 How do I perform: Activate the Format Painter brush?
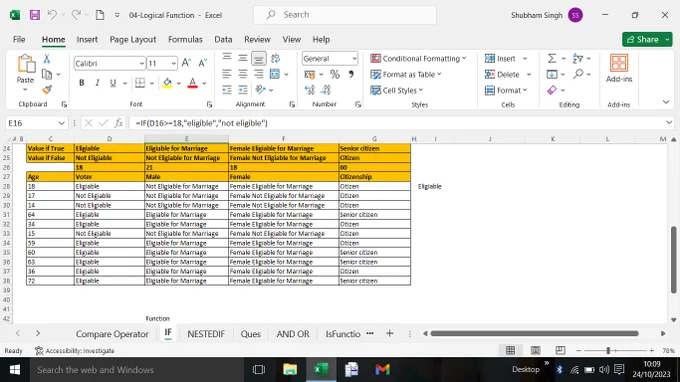(47, 90)
